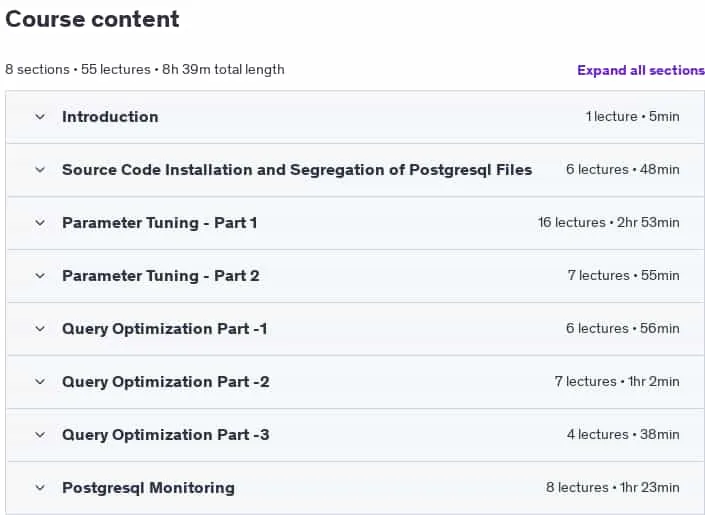Click the 8 lectures 1hr 23min label
The height and width of the screenshot is (515, 705).
coord(612,488)
